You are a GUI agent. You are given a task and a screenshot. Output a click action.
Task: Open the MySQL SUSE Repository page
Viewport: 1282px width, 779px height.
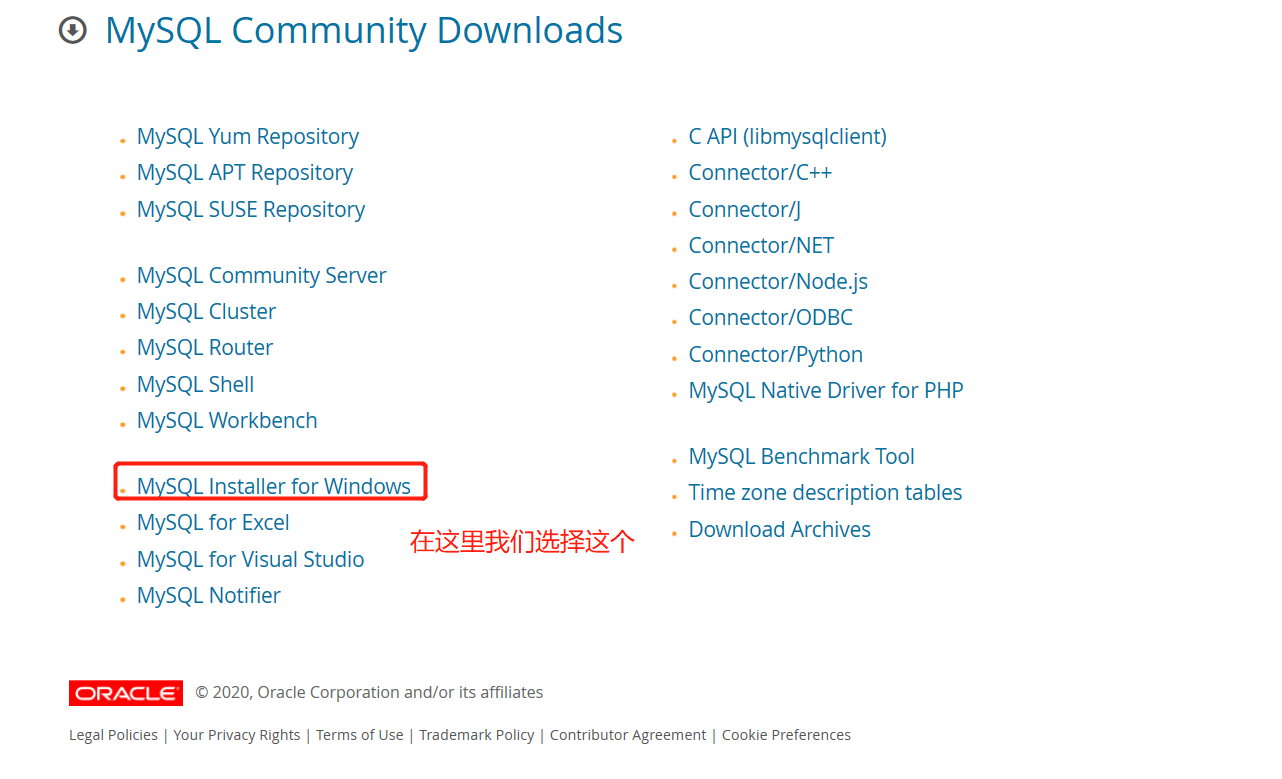(x=250, y=209)
